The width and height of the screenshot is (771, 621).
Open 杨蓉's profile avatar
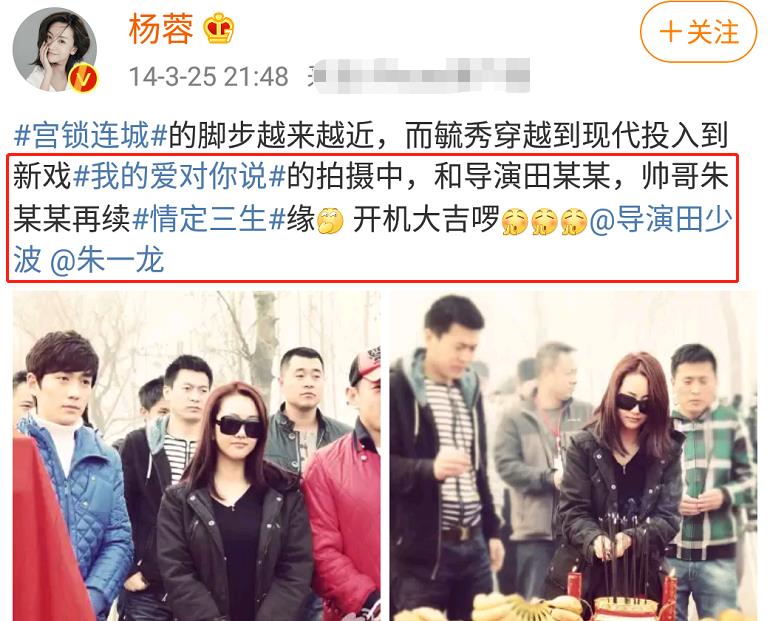pos(54,50)
